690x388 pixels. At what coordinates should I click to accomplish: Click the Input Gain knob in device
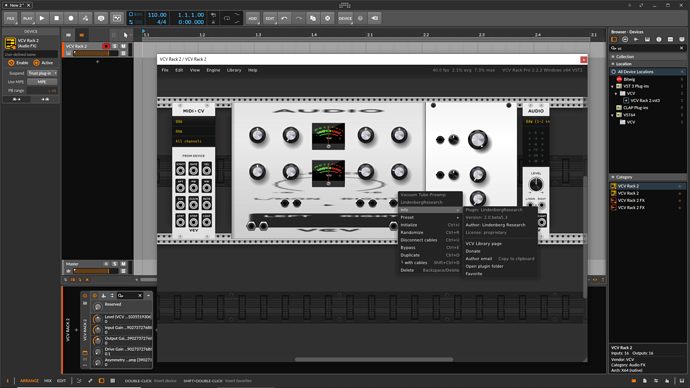point(98,330)
